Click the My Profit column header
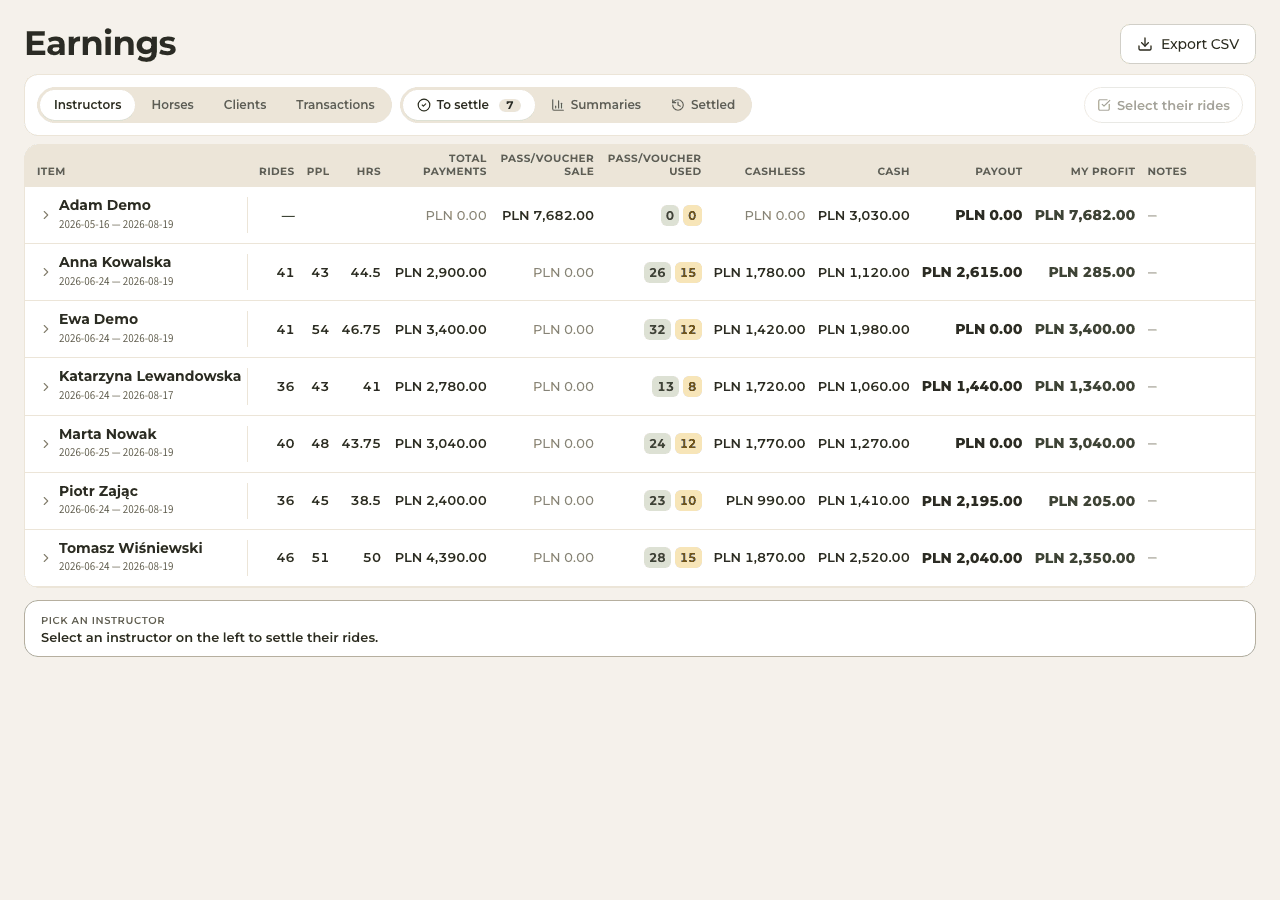This screenshot has height=900, width=1280. point(1103,172)
